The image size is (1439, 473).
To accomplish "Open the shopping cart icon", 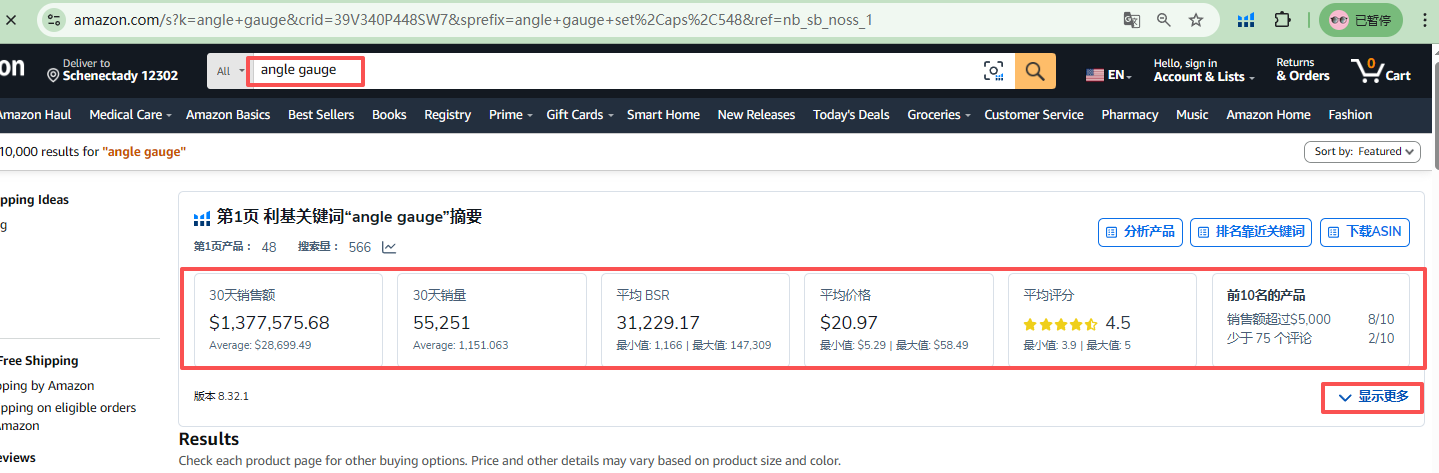I will [x=1380, y=70].
